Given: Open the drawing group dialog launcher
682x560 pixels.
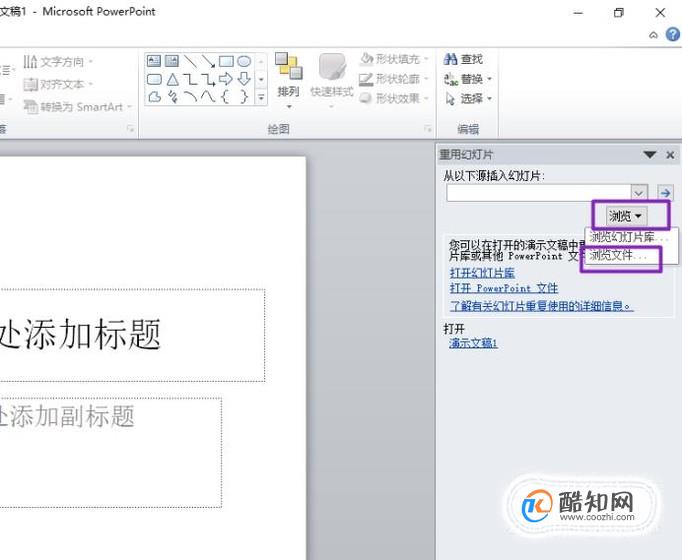Looking at the screenshot, I should (428, 129).
